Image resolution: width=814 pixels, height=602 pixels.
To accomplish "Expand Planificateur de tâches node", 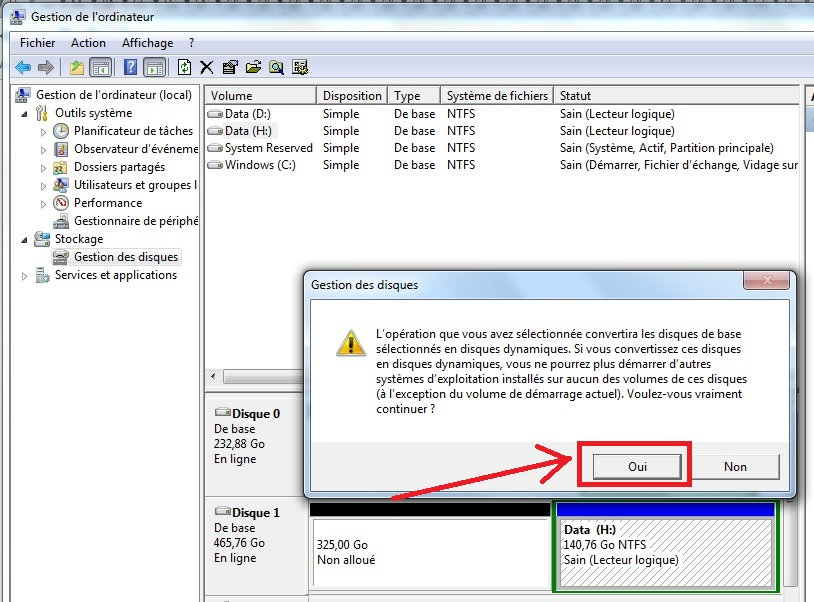I will tap(43, 132).
